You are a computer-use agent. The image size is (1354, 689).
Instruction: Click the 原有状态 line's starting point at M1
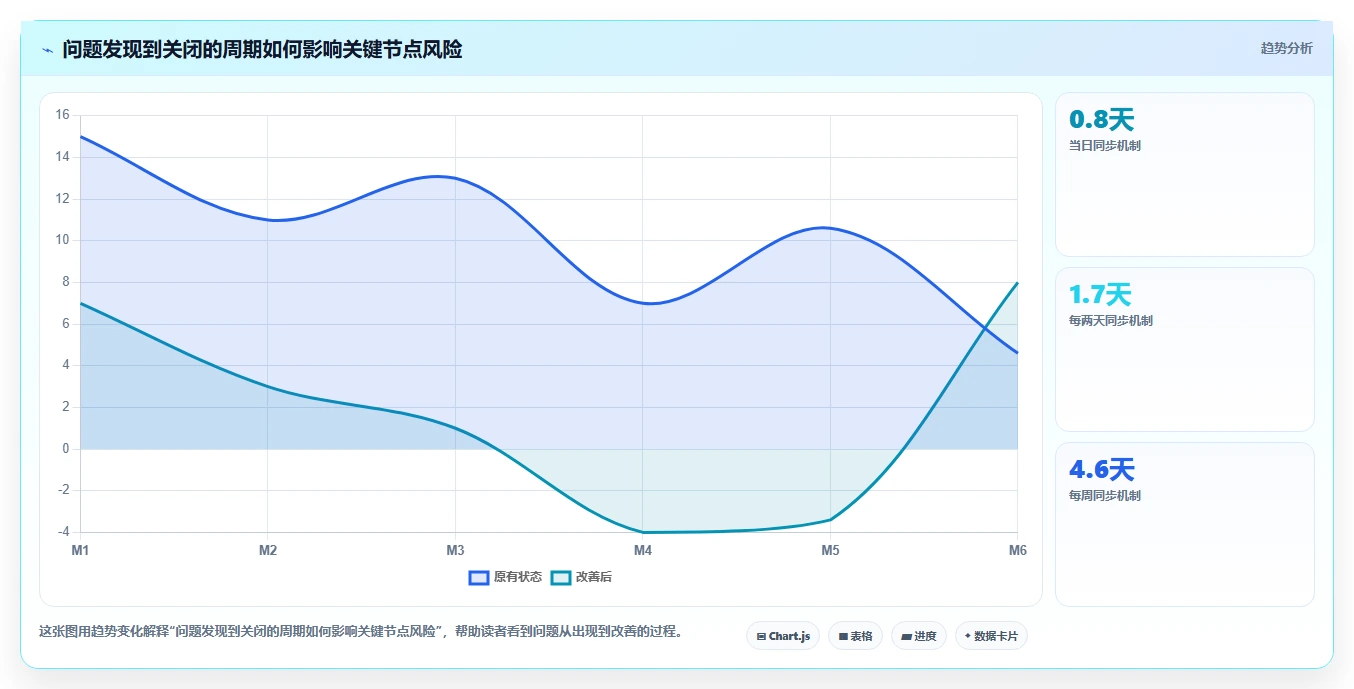point(80,136)
